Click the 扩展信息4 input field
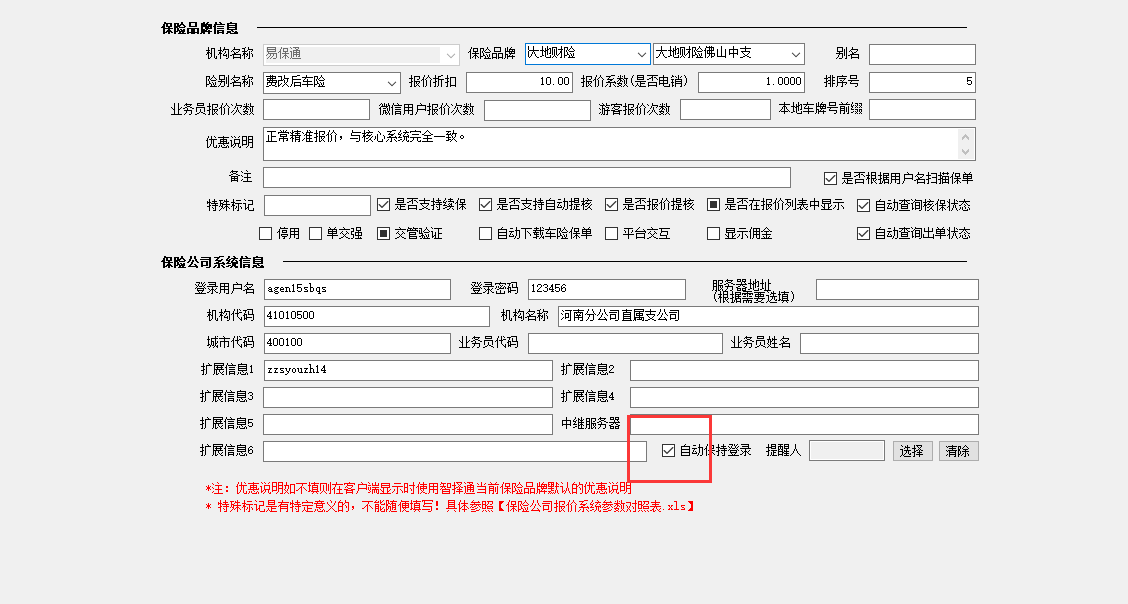1128x604 pixels. click(804, 397)
